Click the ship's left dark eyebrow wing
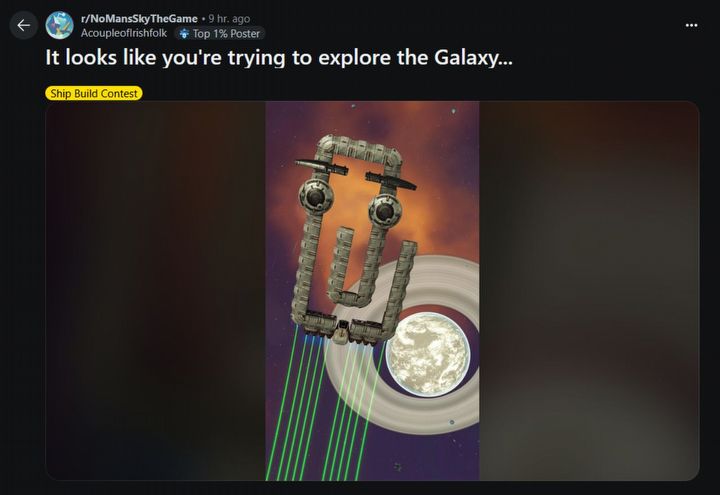This screenshot has height=495, width=720. tap(321, 167)
